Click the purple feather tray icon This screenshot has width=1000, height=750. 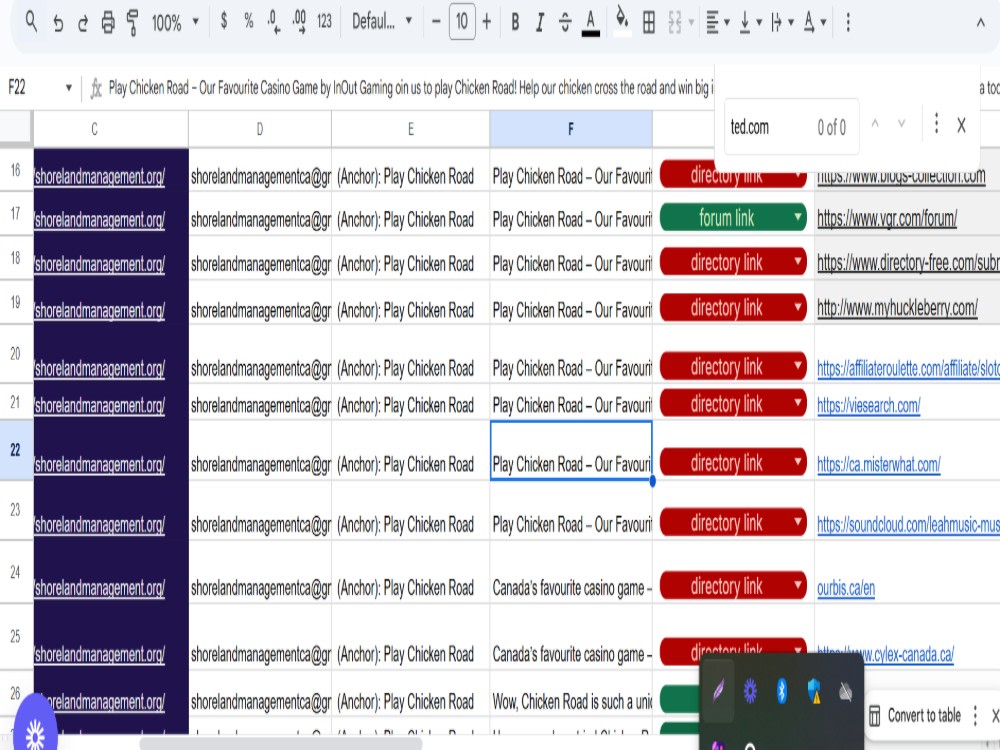718,691
